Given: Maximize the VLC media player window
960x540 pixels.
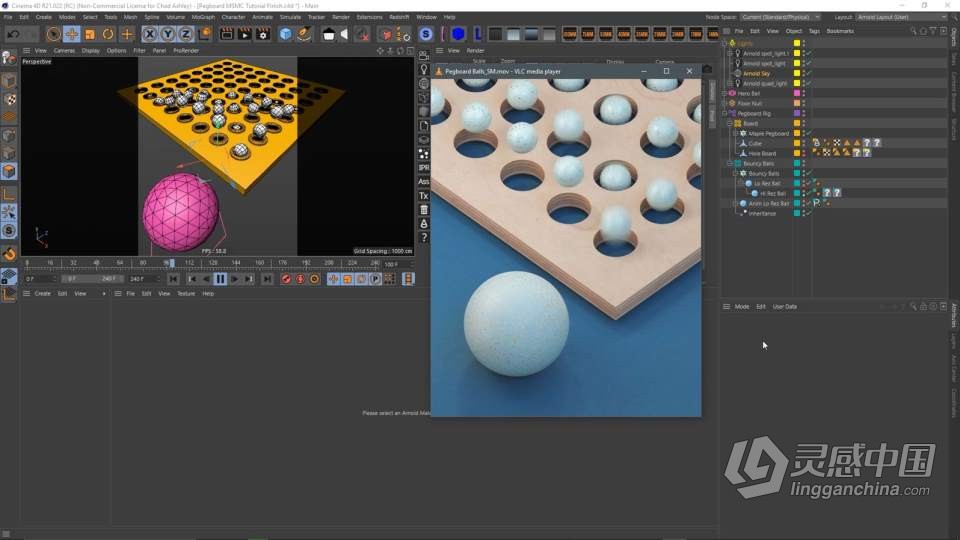Looking at the screenshot, I should [x=666, y=71].
